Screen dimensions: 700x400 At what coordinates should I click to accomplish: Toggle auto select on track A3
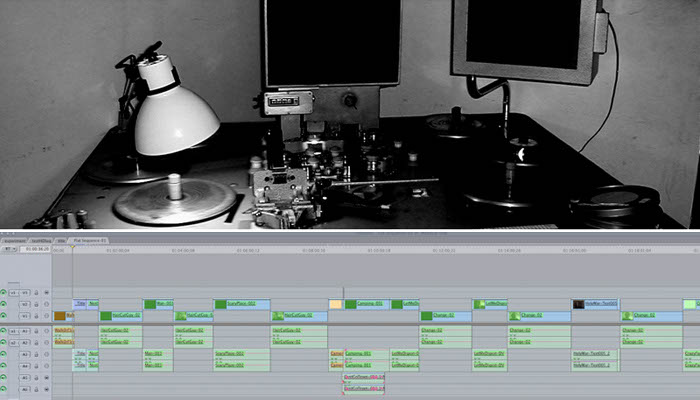pyautogui.click(x=46, y=354)
